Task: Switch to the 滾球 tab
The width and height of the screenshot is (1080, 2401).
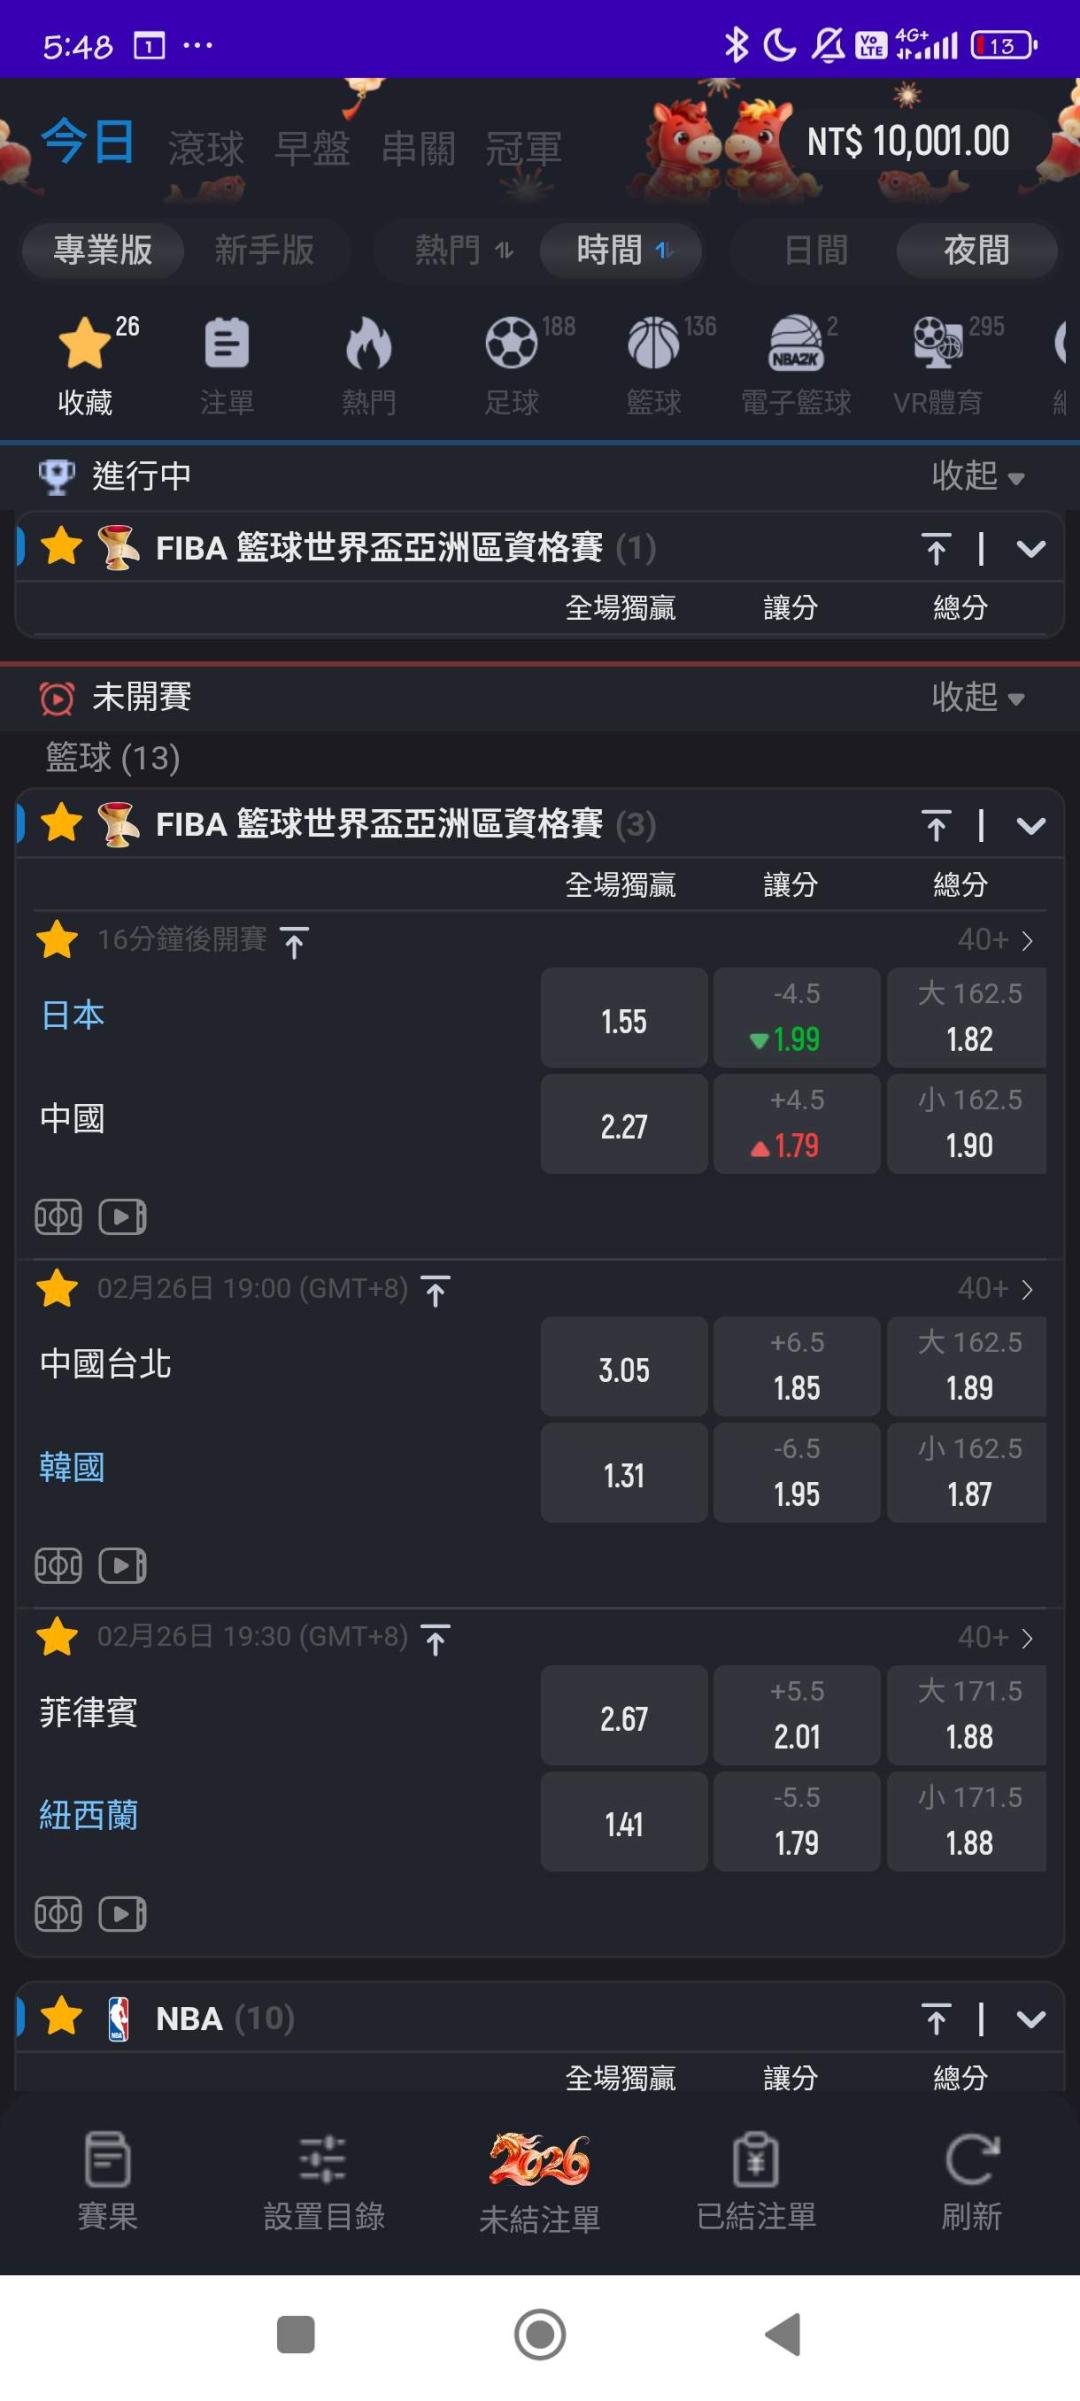Action: click(206, 149)
